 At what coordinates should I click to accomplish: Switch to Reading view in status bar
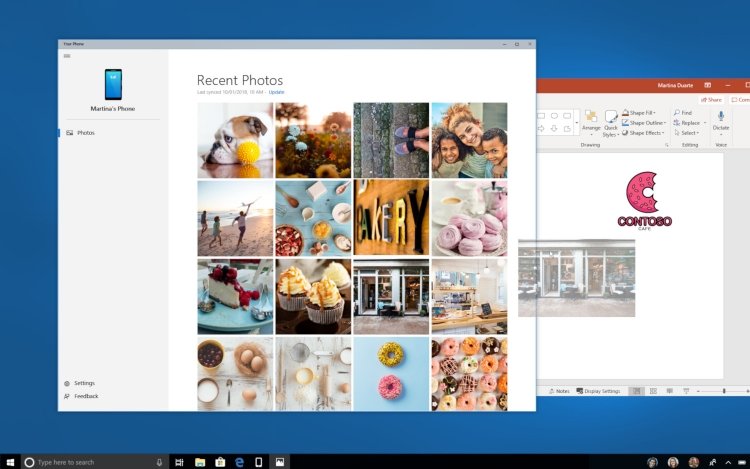pos(670,391)
